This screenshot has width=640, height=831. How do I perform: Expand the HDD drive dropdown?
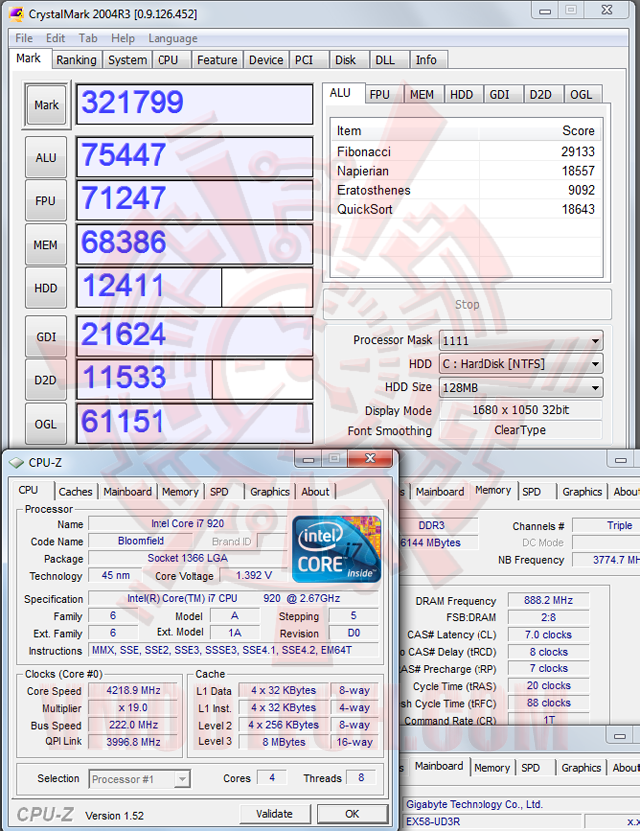click(x=521, y=364)
